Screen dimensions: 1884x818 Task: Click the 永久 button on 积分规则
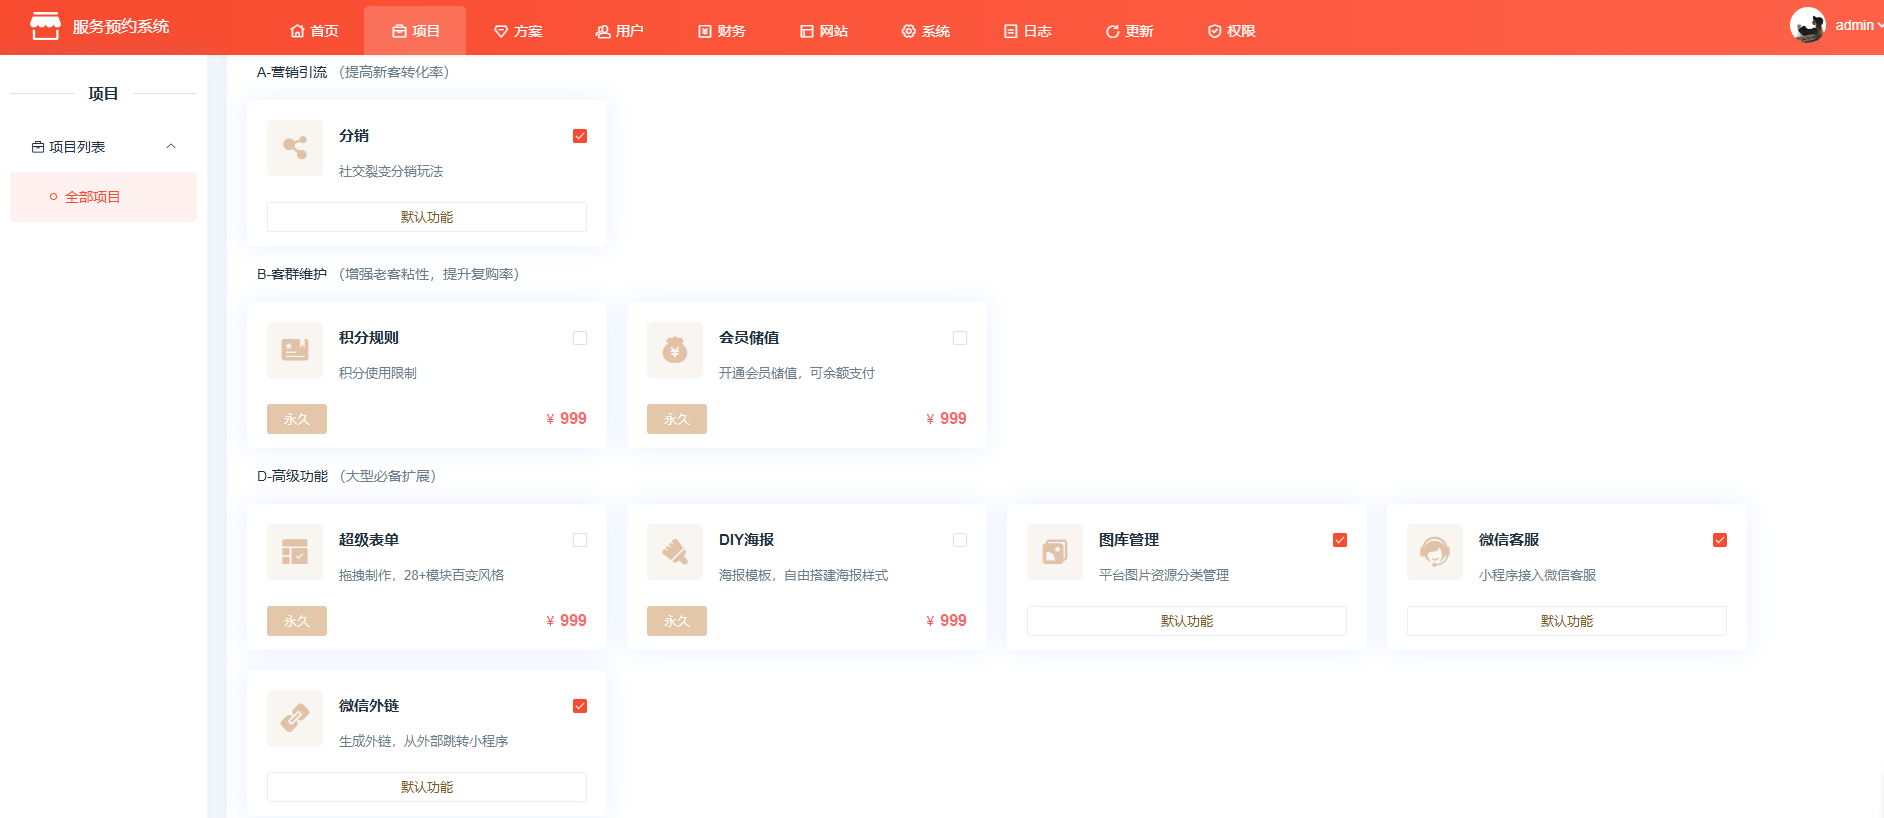click(297, 419)
